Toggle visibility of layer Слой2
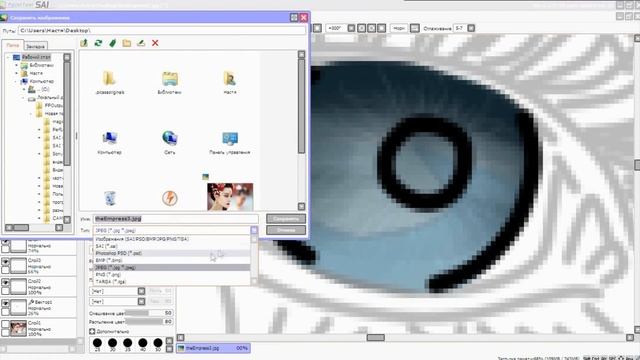Screen dimensions: 640x360 (x=5, y=282)
